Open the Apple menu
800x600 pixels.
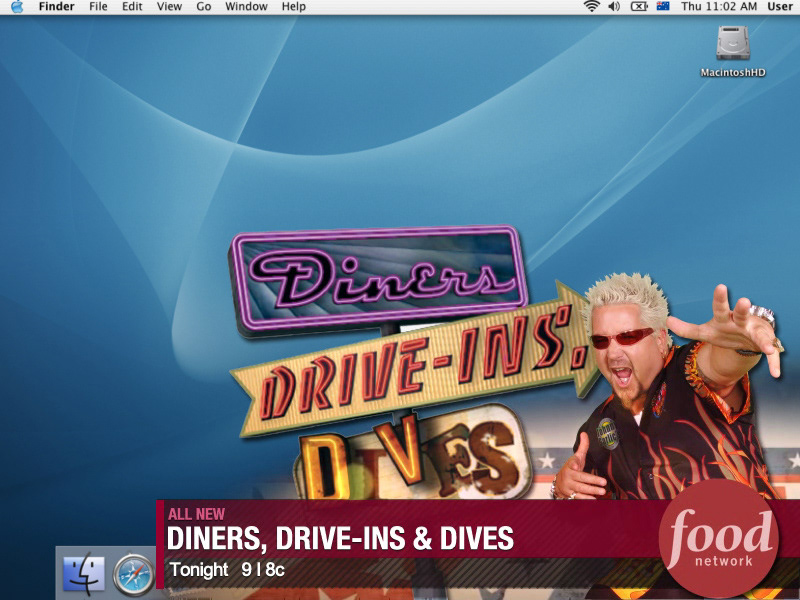17,7
